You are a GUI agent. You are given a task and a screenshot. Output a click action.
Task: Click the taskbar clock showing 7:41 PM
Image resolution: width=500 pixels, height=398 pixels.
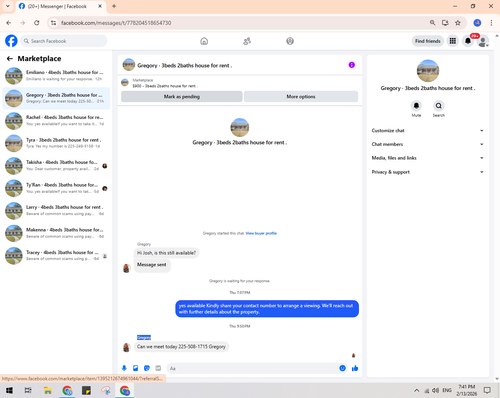tap(467, 390)
